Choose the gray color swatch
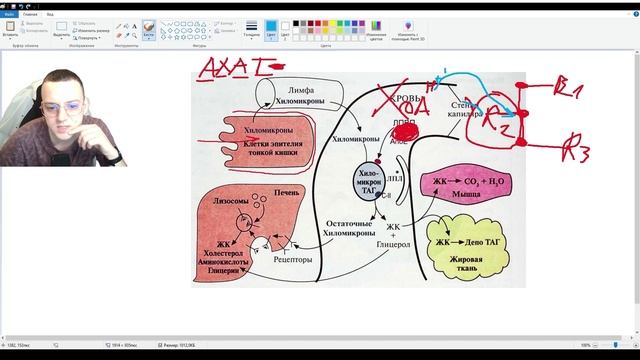 pos(303,24)
